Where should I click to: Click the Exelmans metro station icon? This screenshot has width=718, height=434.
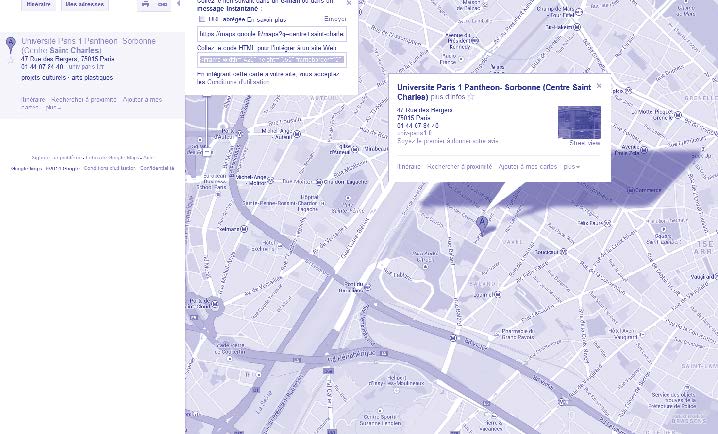pyautogui.click(x=244, y=228)
